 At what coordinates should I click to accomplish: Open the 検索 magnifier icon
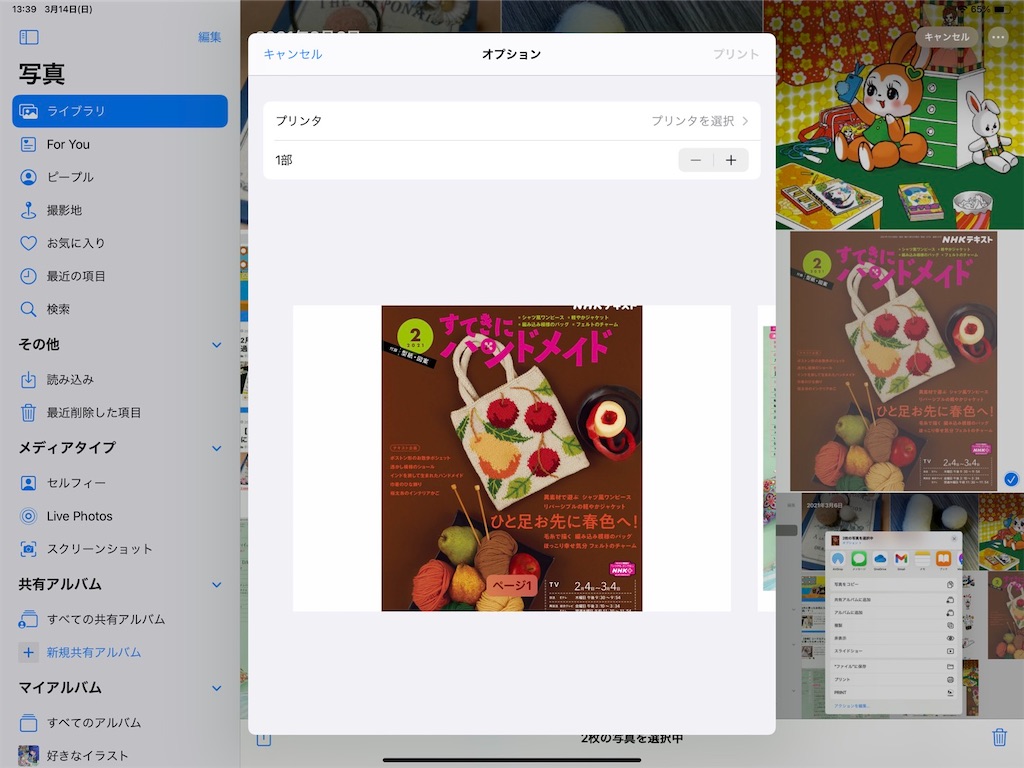(28, 309)
